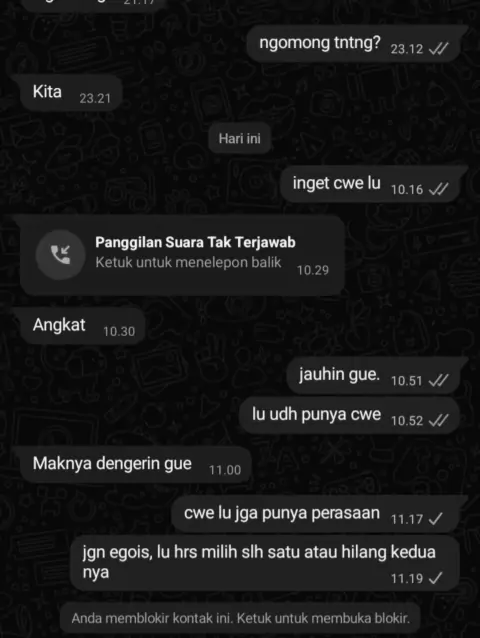Tap the missed voice call phone icon
The width and height of the screenshot is (480, 638).
(x=61, y=255)
